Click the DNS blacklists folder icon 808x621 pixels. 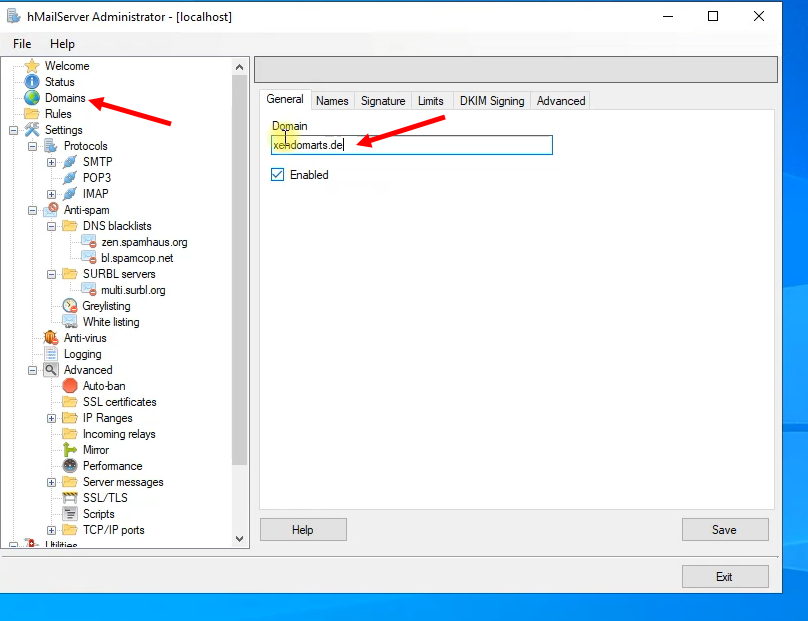pos(70,226)
